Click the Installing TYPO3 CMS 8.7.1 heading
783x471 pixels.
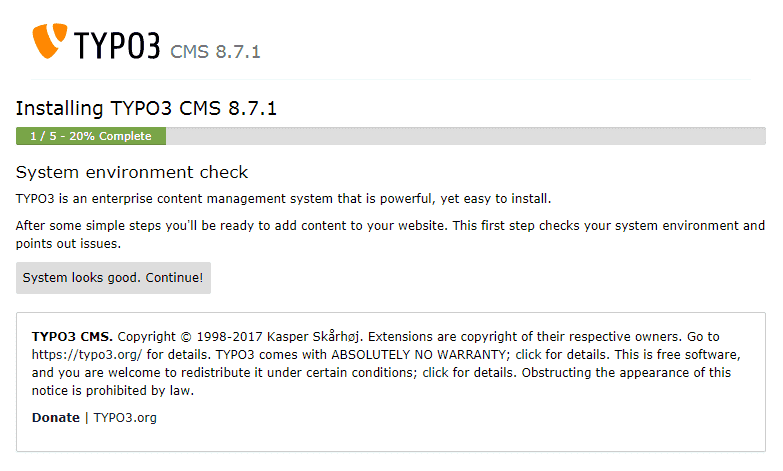(x=146, y=108)
